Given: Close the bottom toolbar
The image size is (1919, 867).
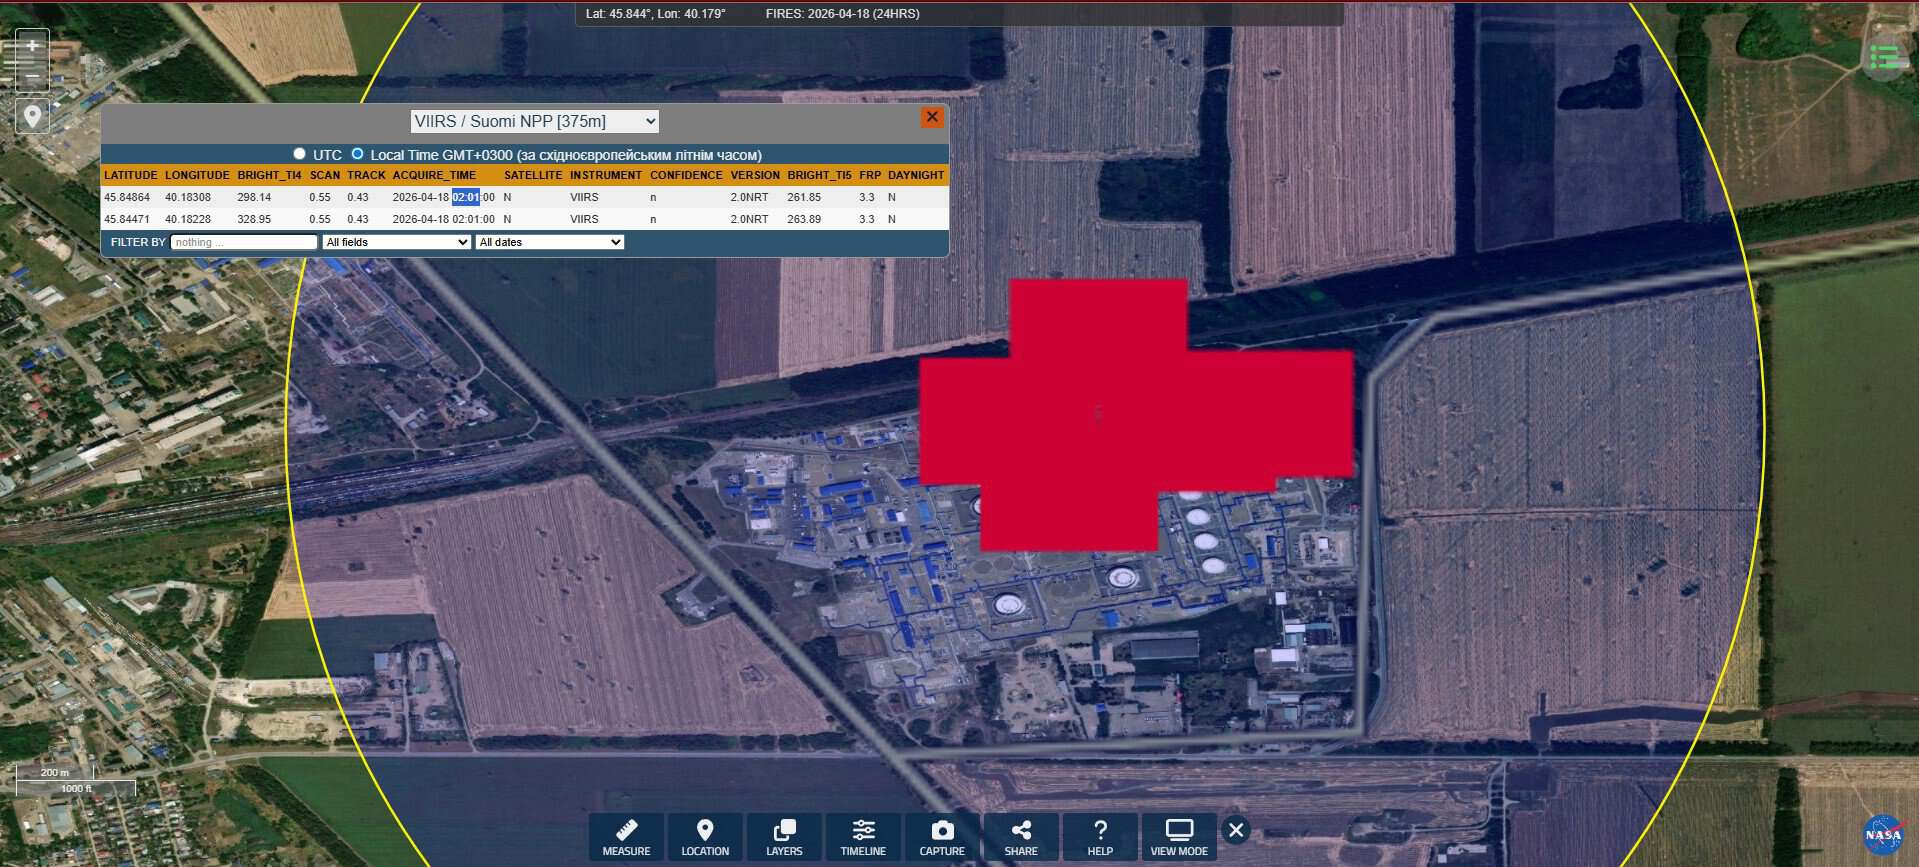Looking at the screenshot, I should tap(1236, 830).
